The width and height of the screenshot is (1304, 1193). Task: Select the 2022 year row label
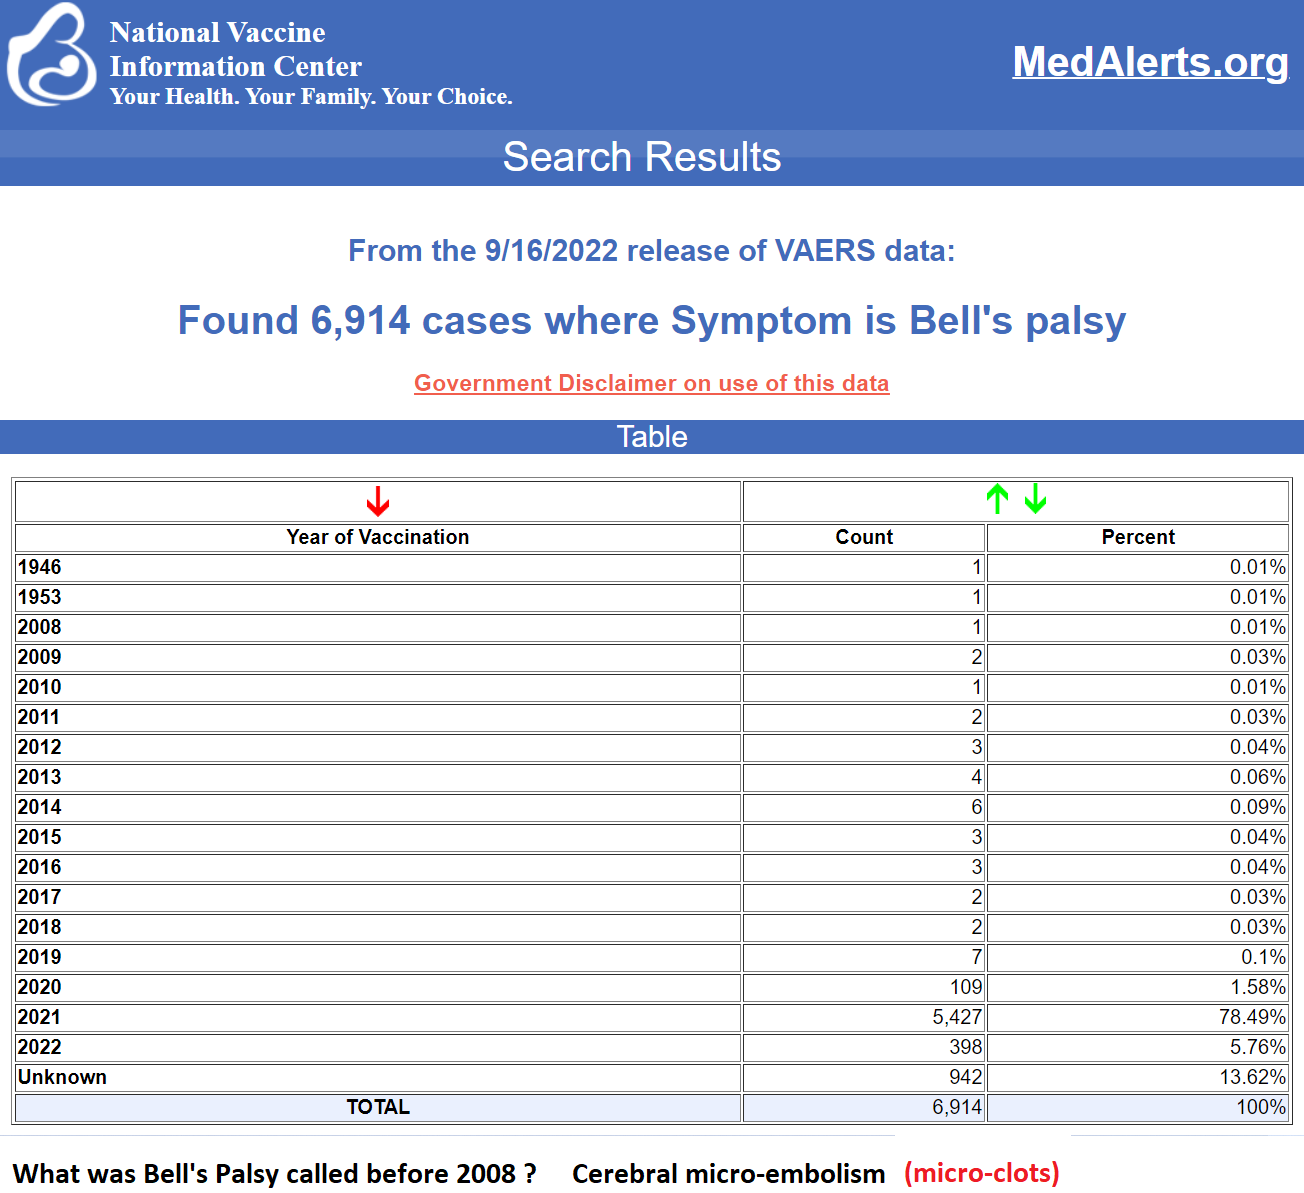(x=39, y=1047)
